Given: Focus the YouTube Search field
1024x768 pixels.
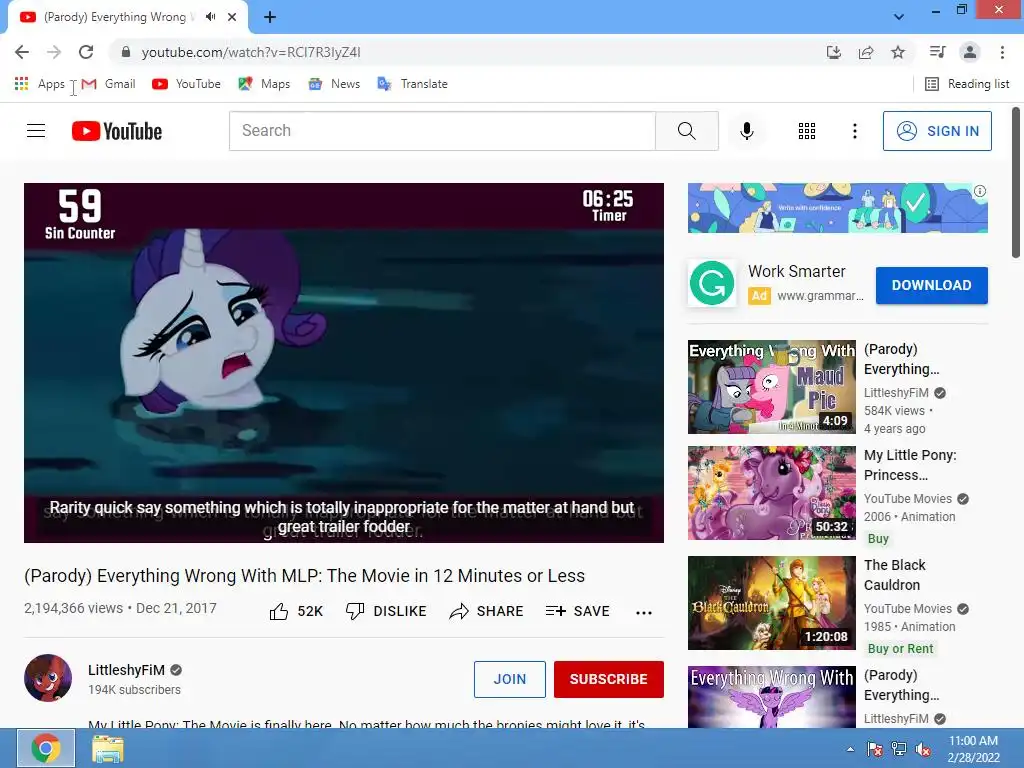Looking at the screenshot, I should pyautogui.click(x=442, y=131).
